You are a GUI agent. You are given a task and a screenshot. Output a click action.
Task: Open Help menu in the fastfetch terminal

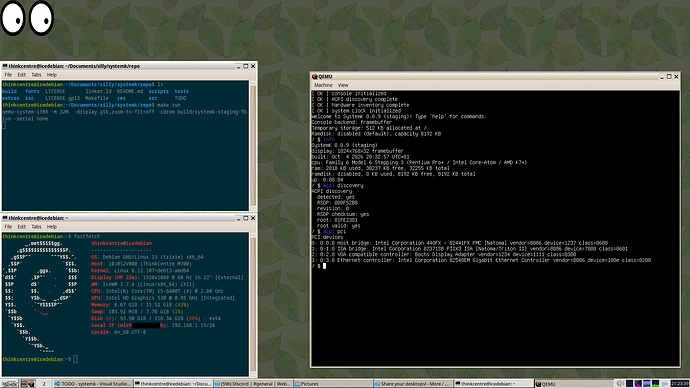pyautogui.click(x=51, y=227)
